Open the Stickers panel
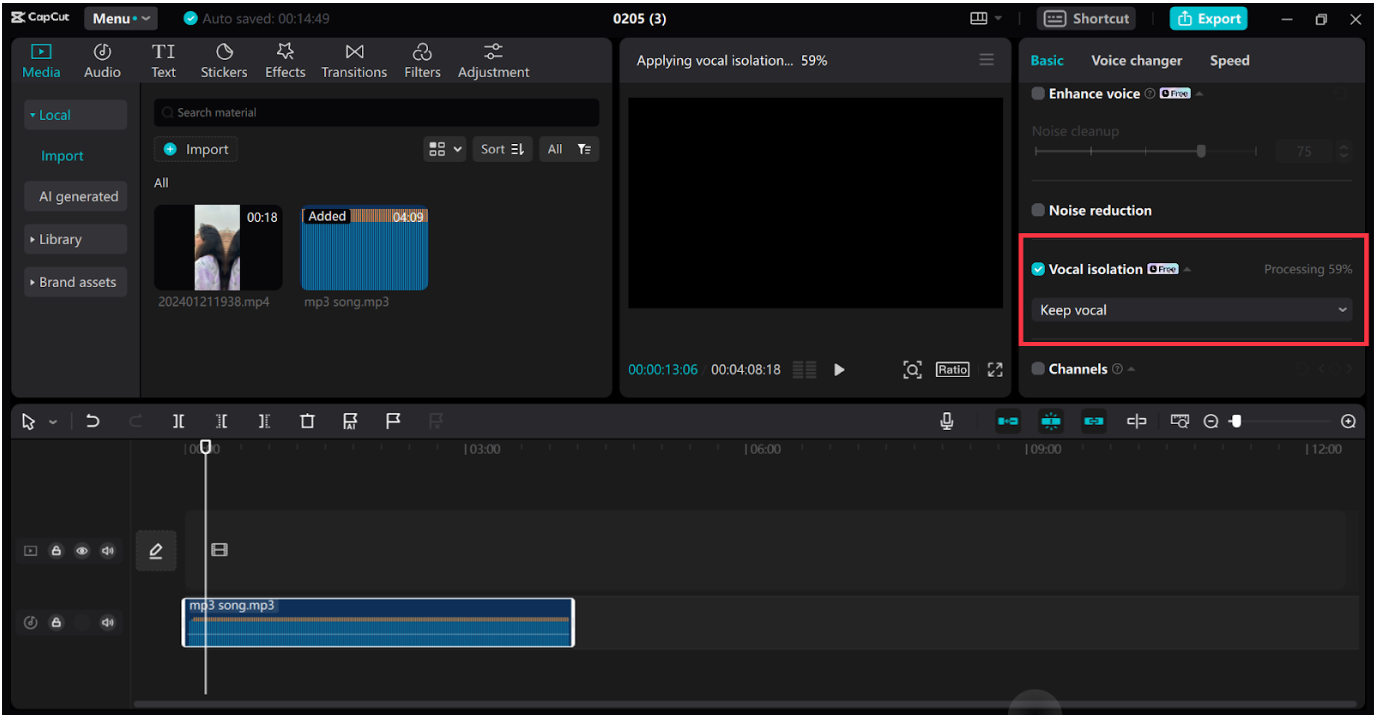This screenshot has width=1378, height=718. (224, 61)
